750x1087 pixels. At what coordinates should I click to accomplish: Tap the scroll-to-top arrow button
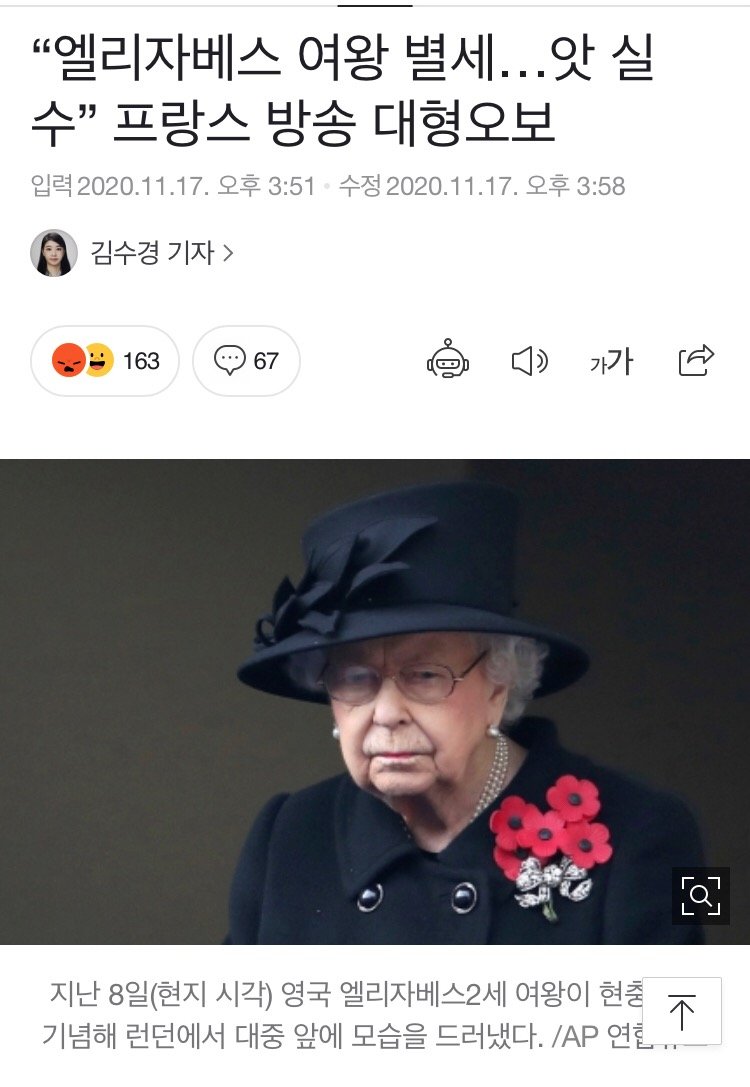coord(682,1011)
